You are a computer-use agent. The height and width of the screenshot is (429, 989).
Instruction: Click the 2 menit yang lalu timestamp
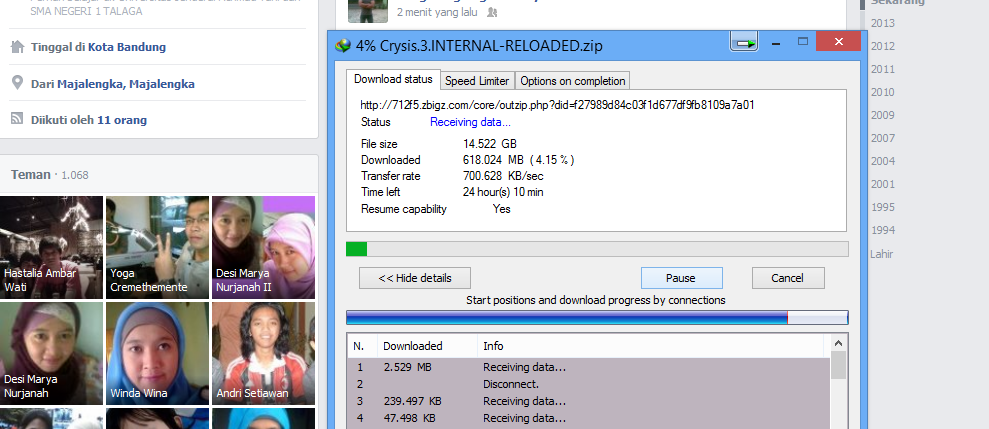coord(439,12)
